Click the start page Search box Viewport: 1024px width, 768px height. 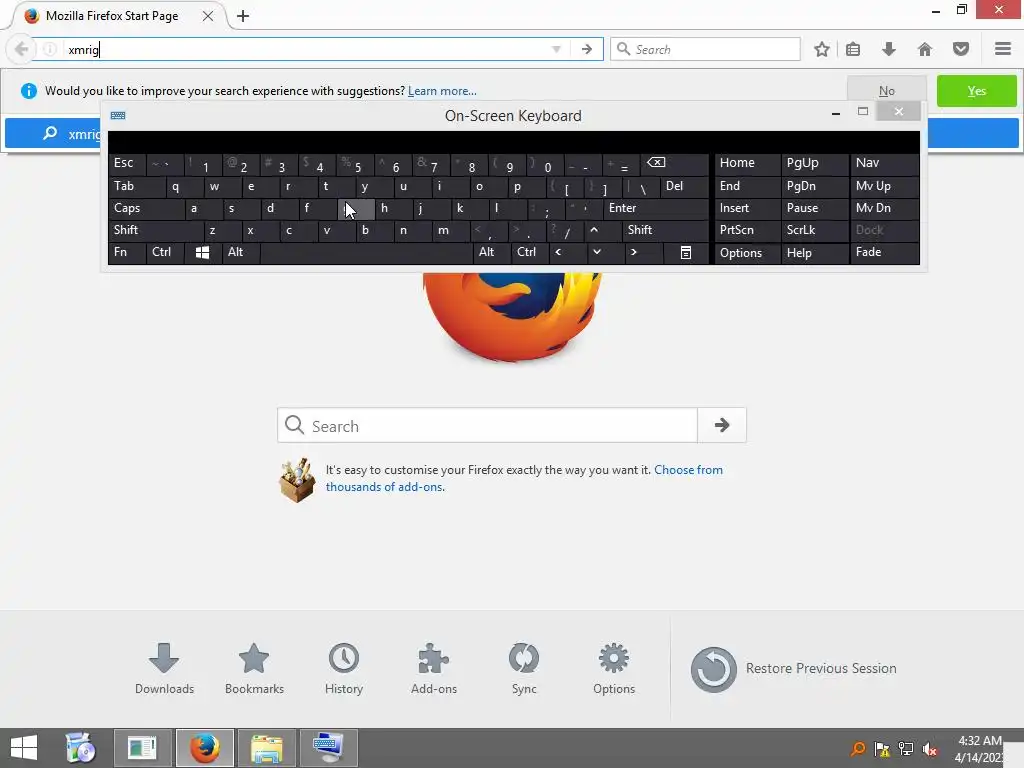487,426
